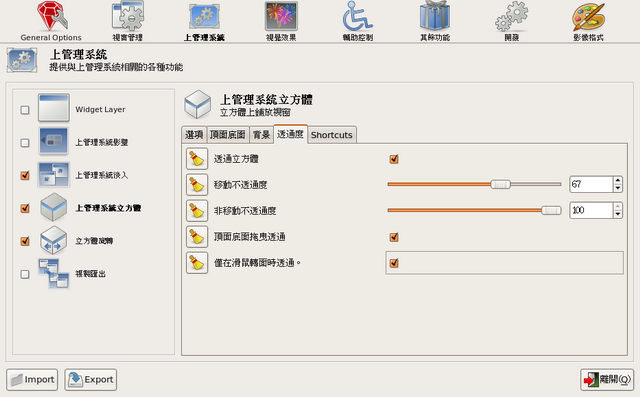The height and width of the screenshot is (397, 640).
Task: Click the 透通立方體 option label
Action: pos(236,159)
